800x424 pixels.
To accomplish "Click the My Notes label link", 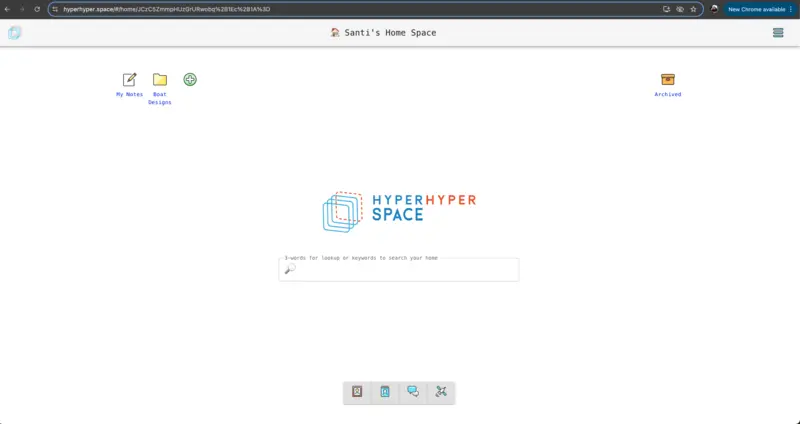I will tap(130, 94).
